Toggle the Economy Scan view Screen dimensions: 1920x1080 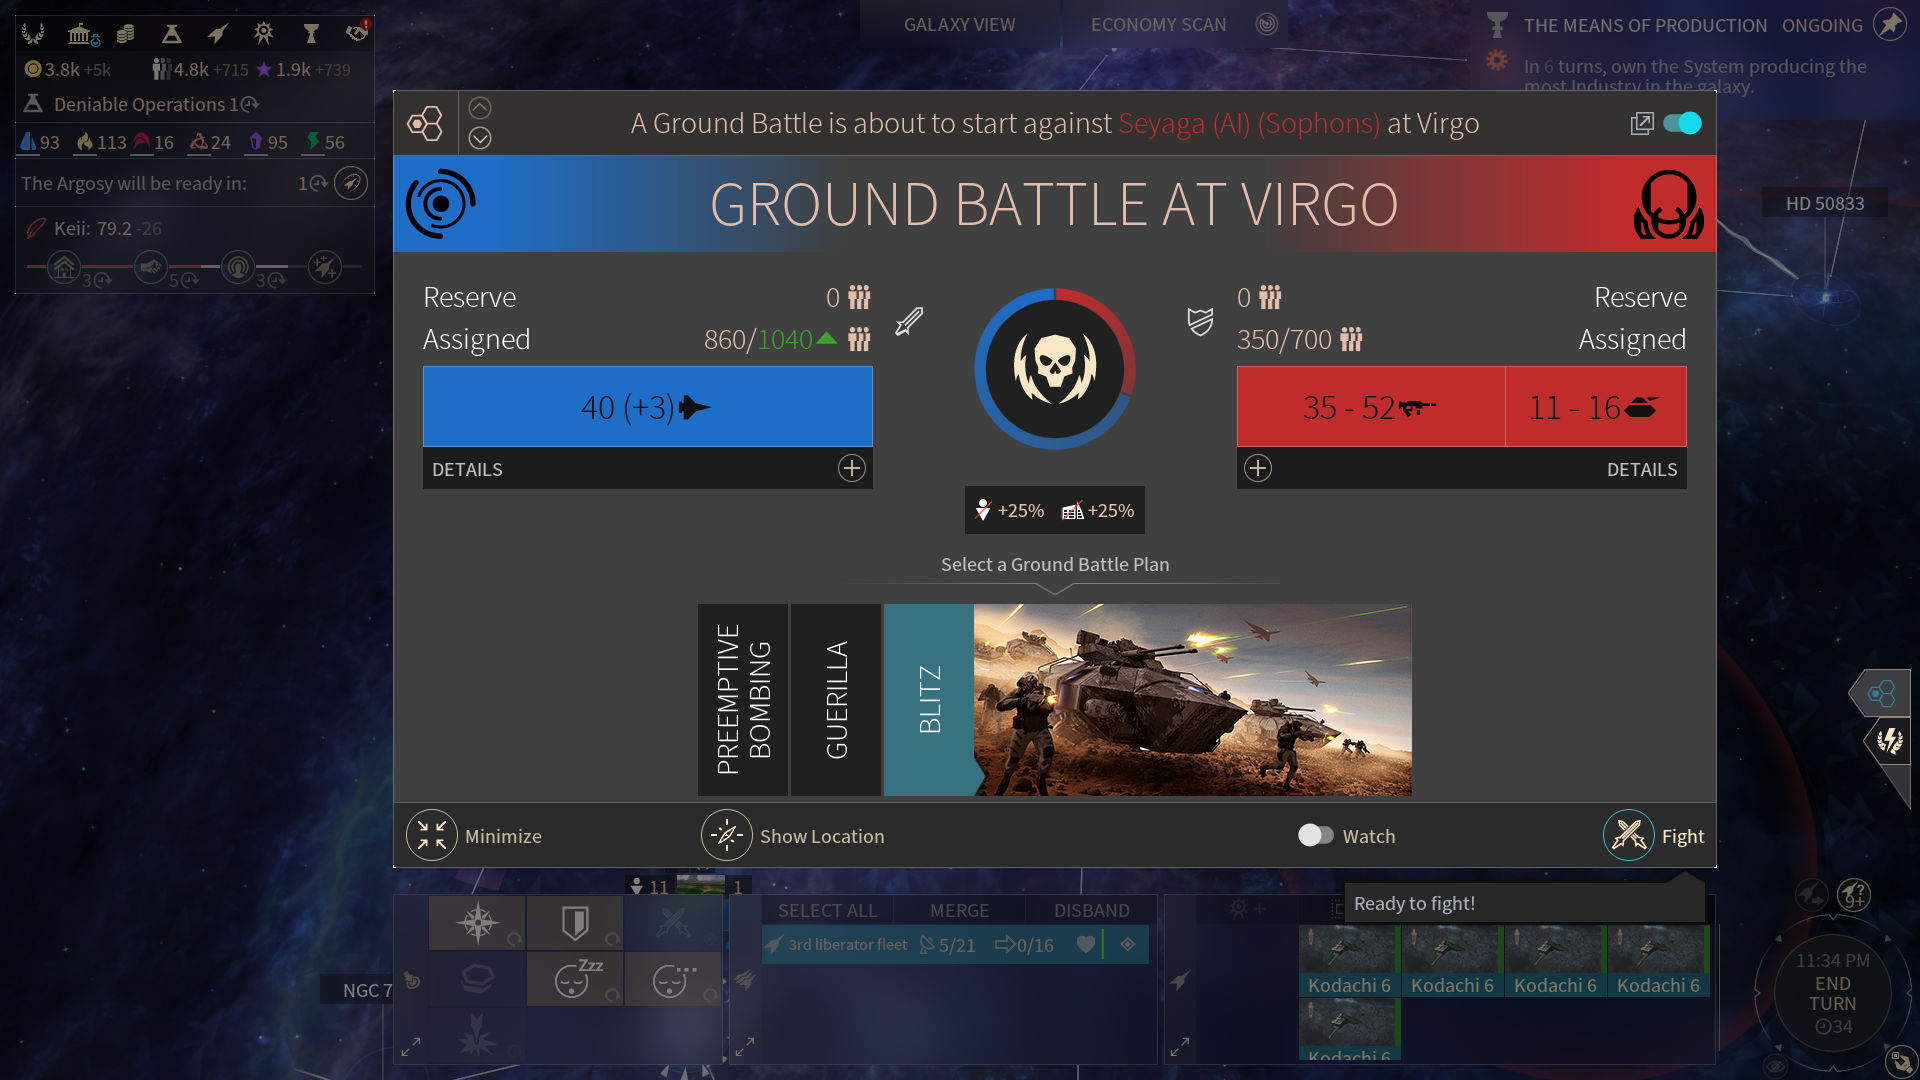tap(1158, 25)
